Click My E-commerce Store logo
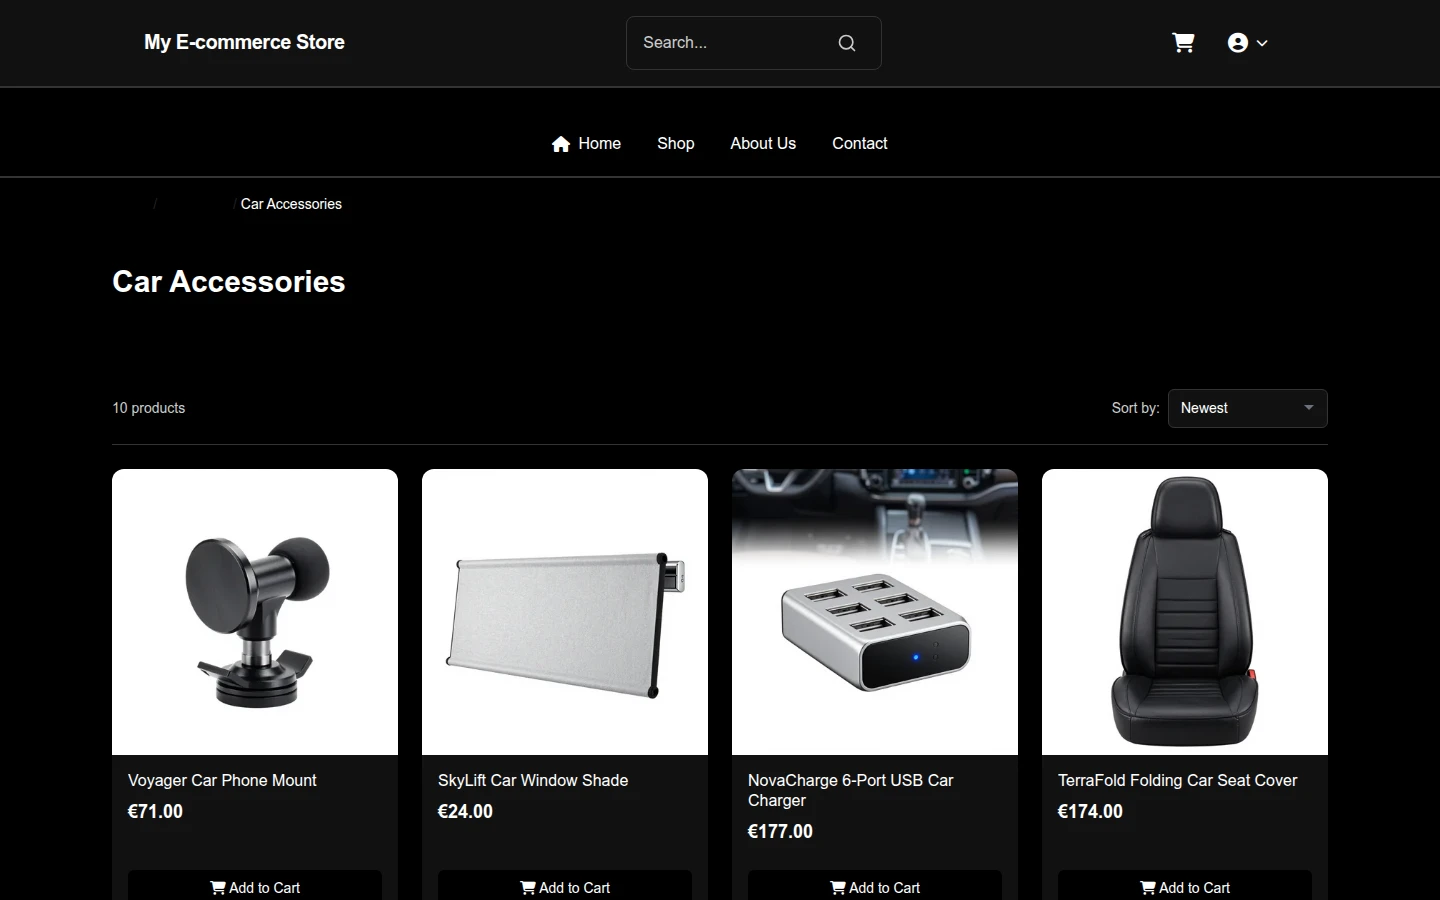Image resolution: width=1440 pixels, height=900 pixels. click(x=244, y=42)
